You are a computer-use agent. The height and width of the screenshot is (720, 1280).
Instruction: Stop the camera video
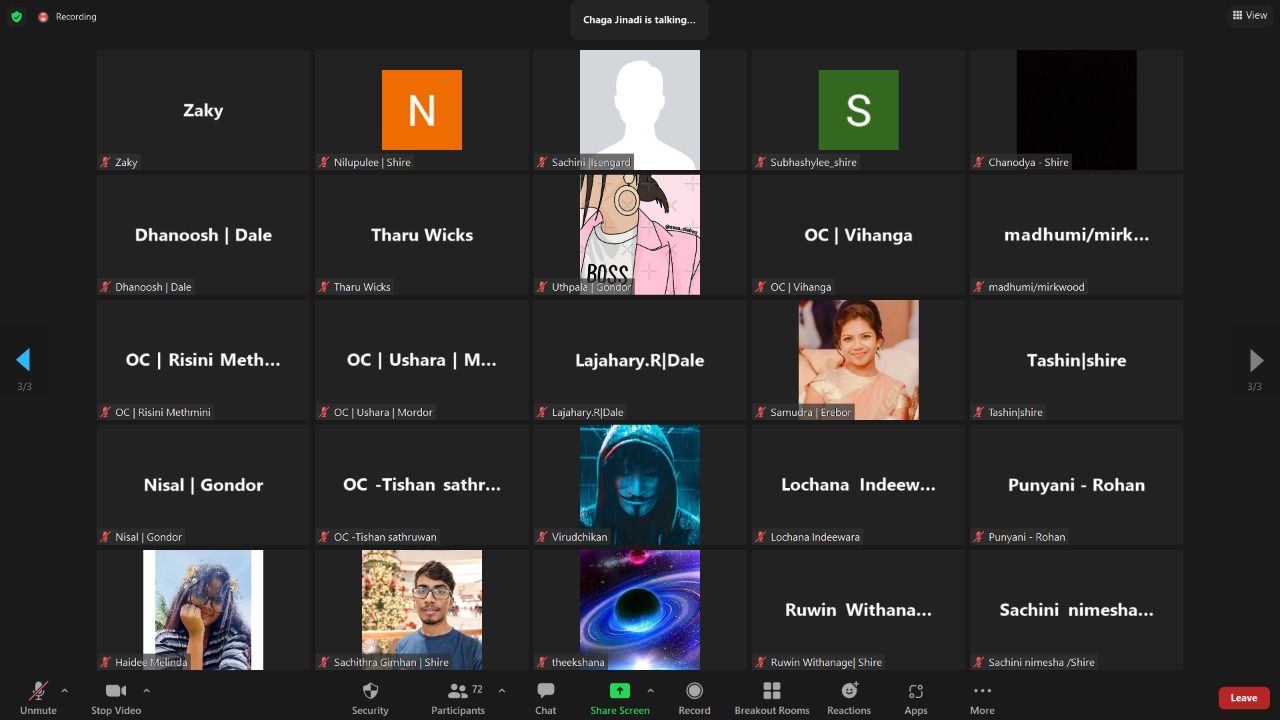[116, 697]
